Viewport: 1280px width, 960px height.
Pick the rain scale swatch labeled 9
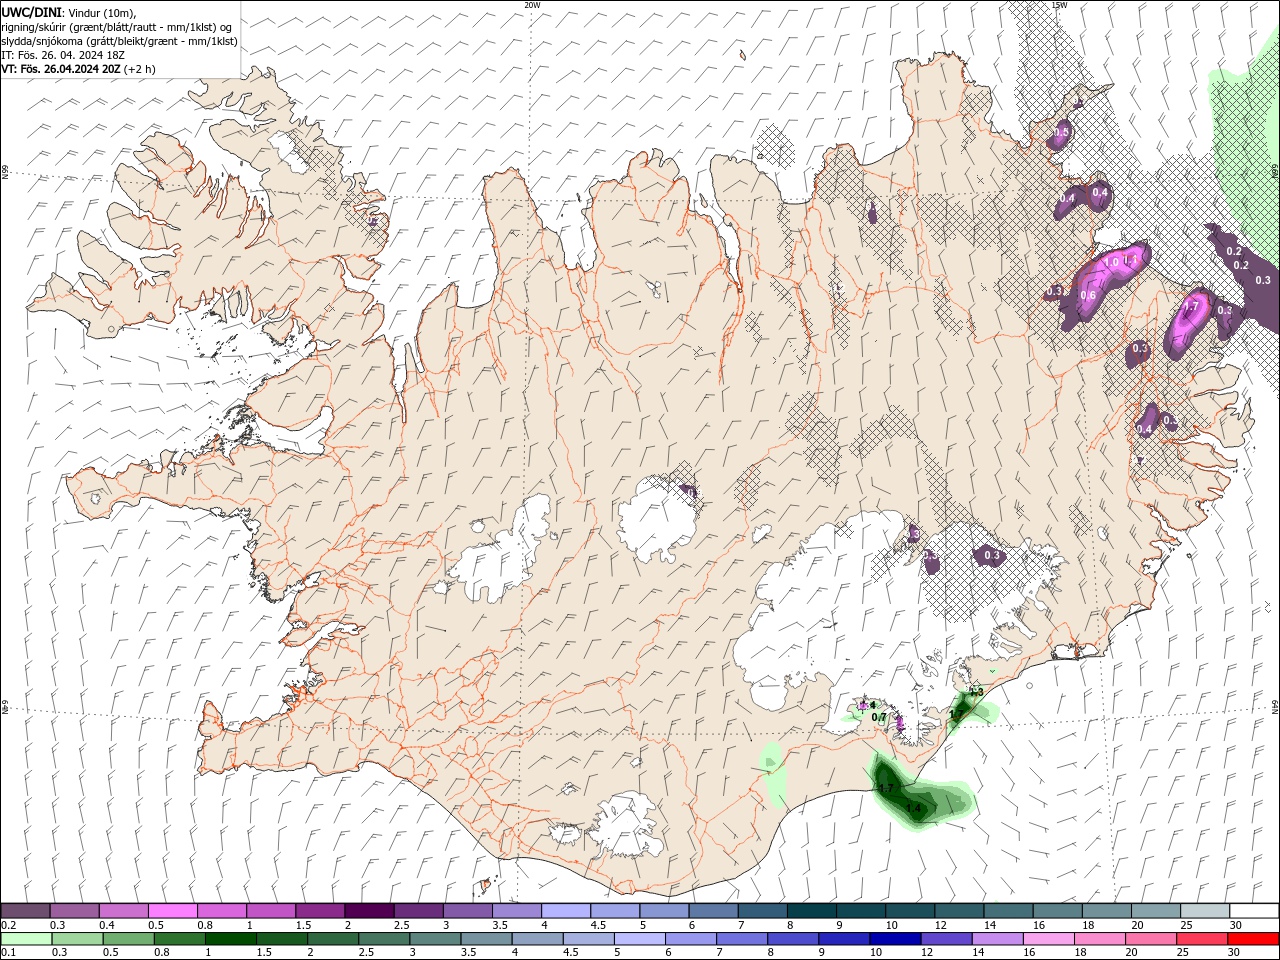[844, 939]
